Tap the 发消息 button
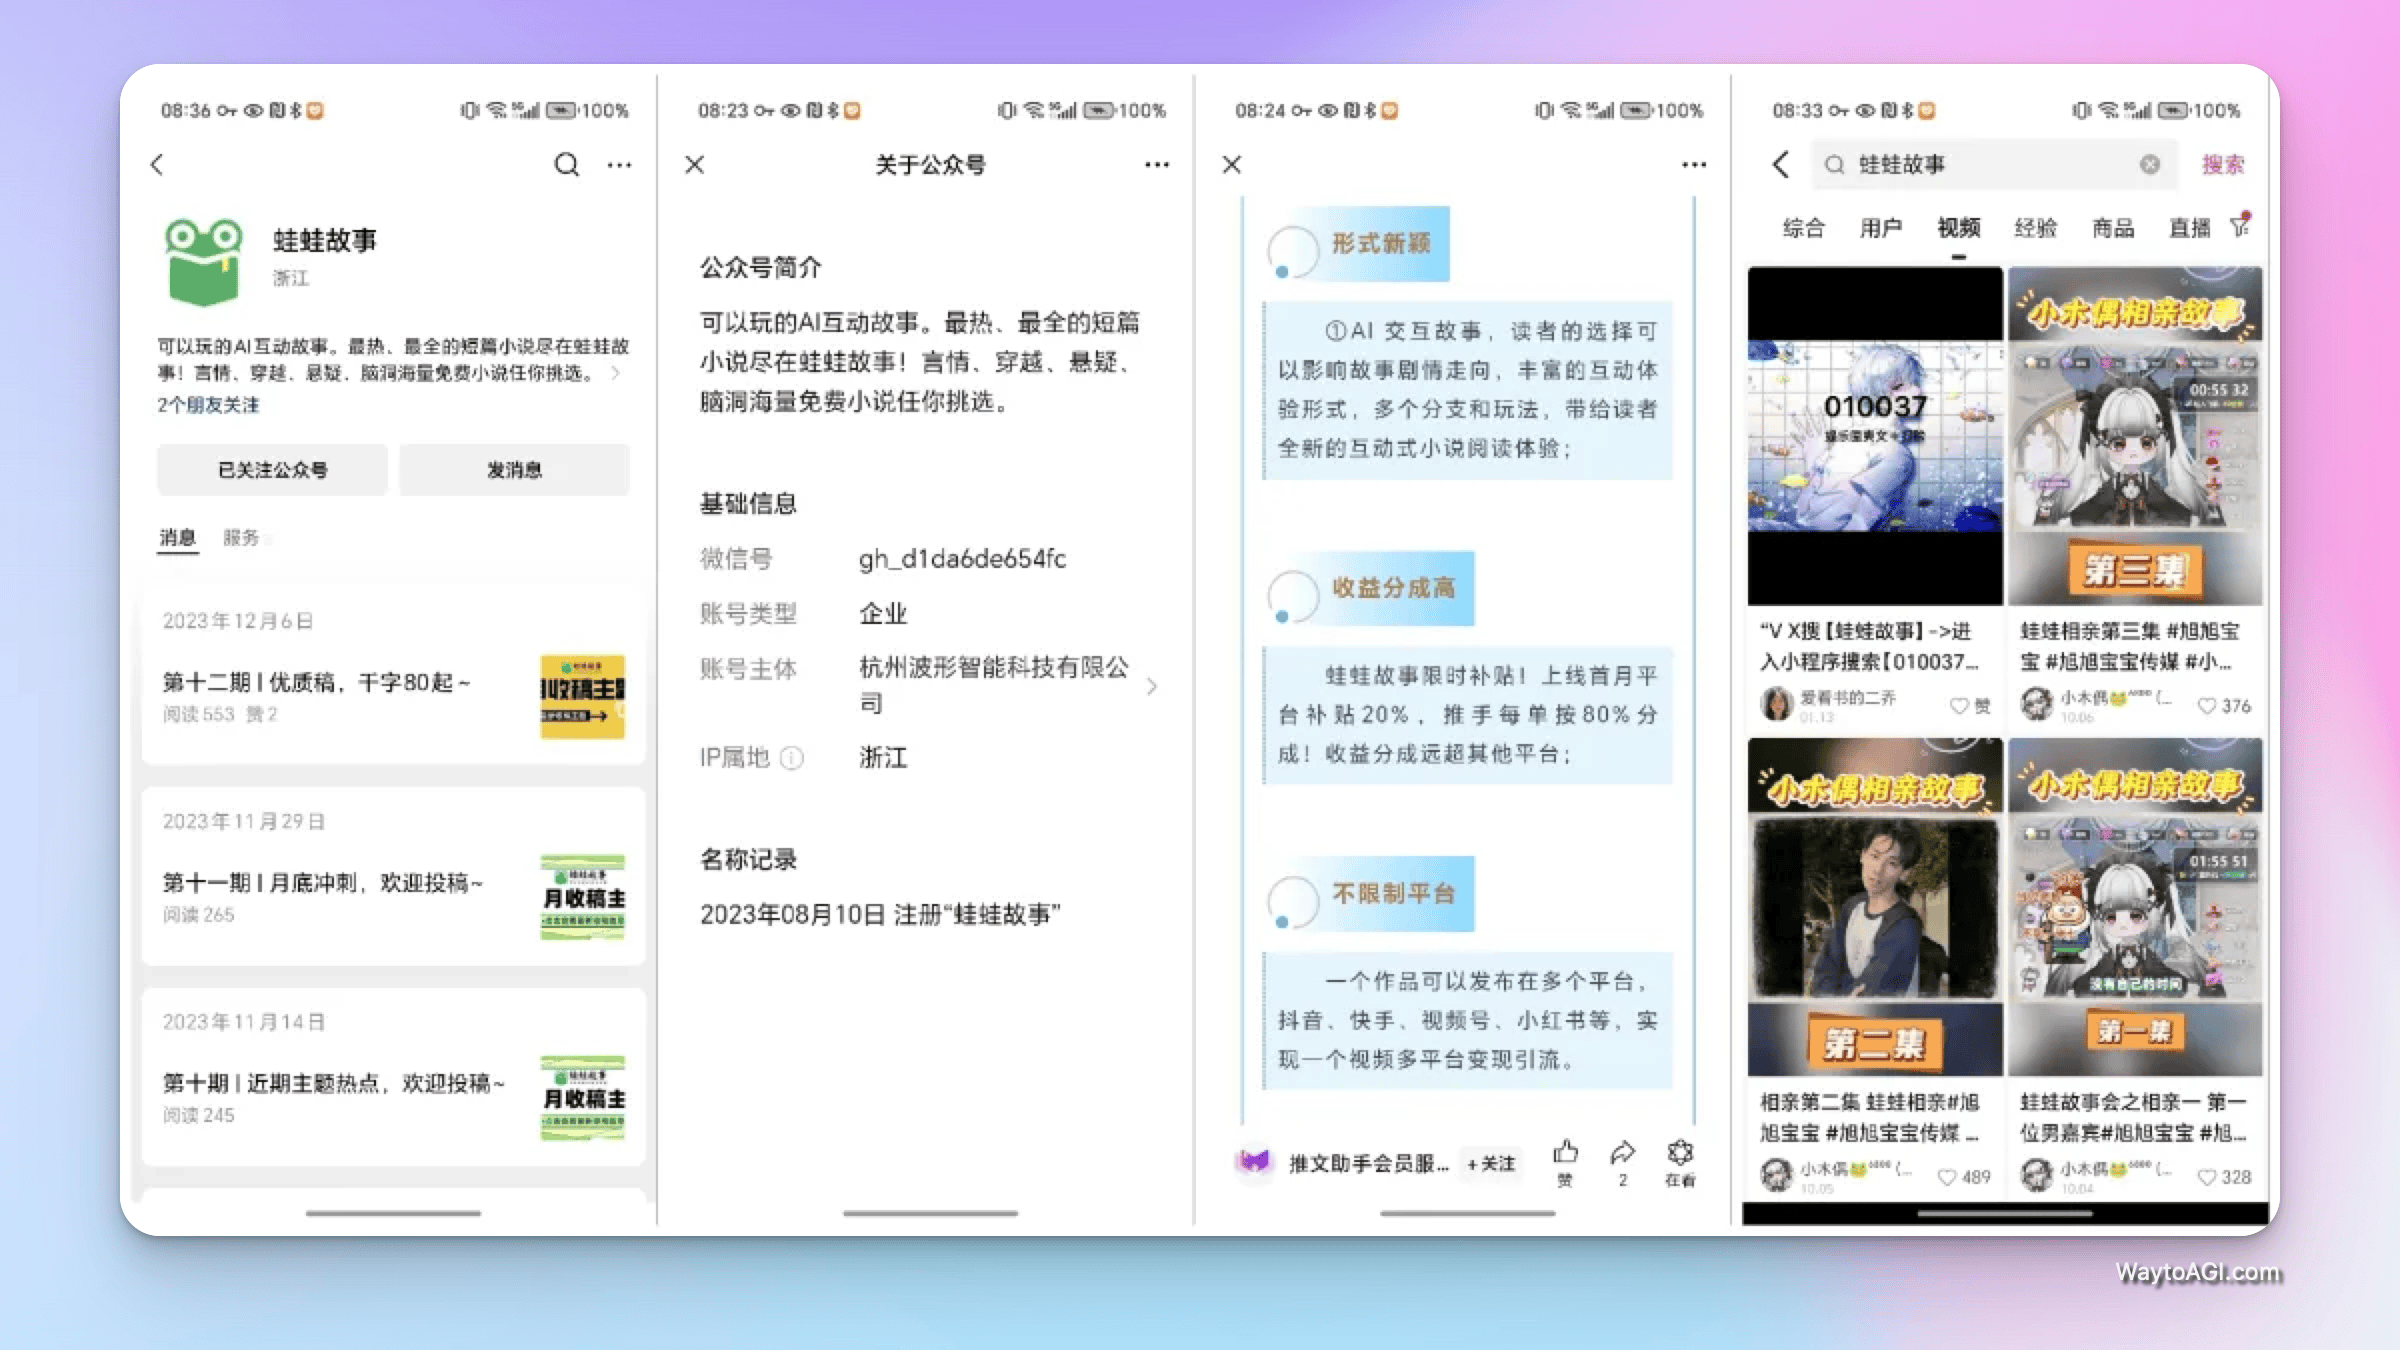Screen dimensions: 2400x1350 point(514,469)
